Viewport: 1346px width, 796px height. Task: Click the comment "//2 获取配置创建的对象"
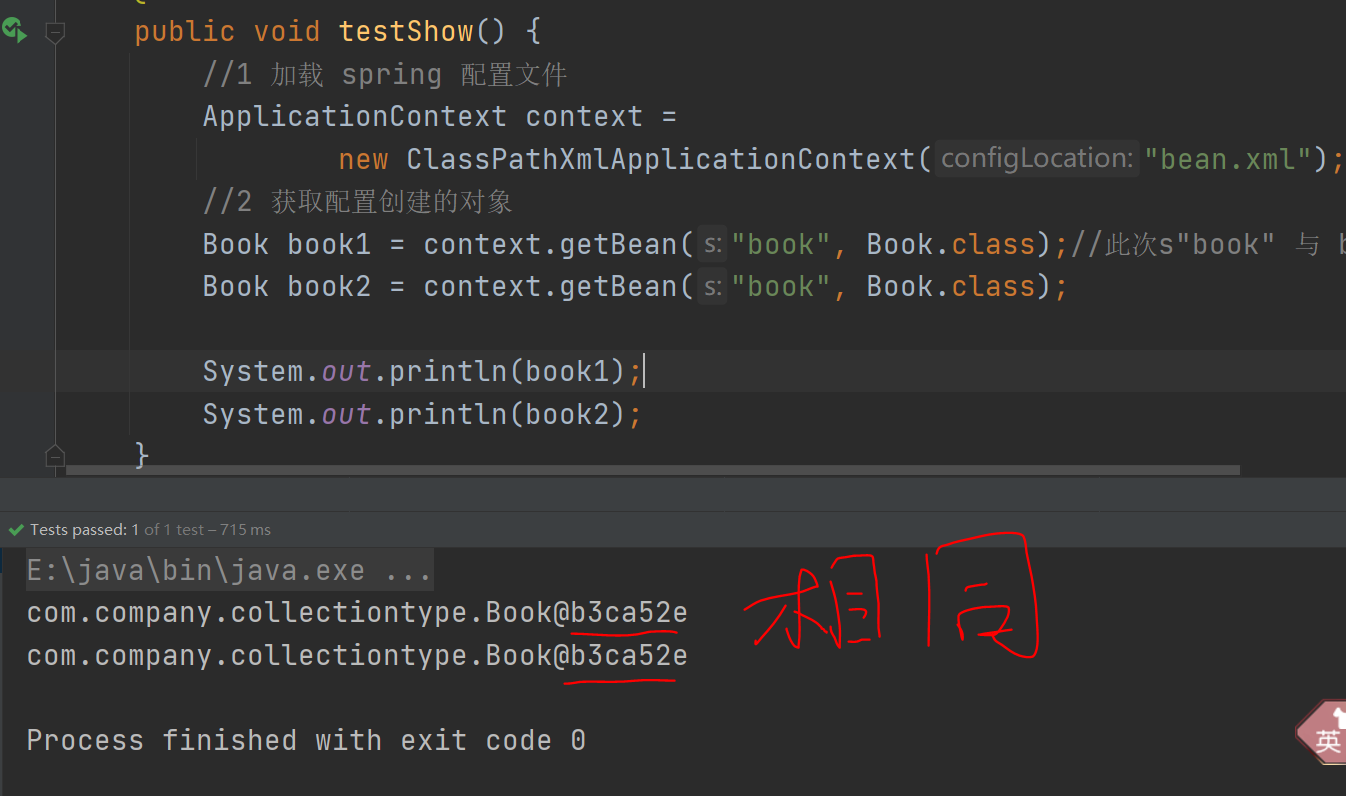click(x=358, y=202)
